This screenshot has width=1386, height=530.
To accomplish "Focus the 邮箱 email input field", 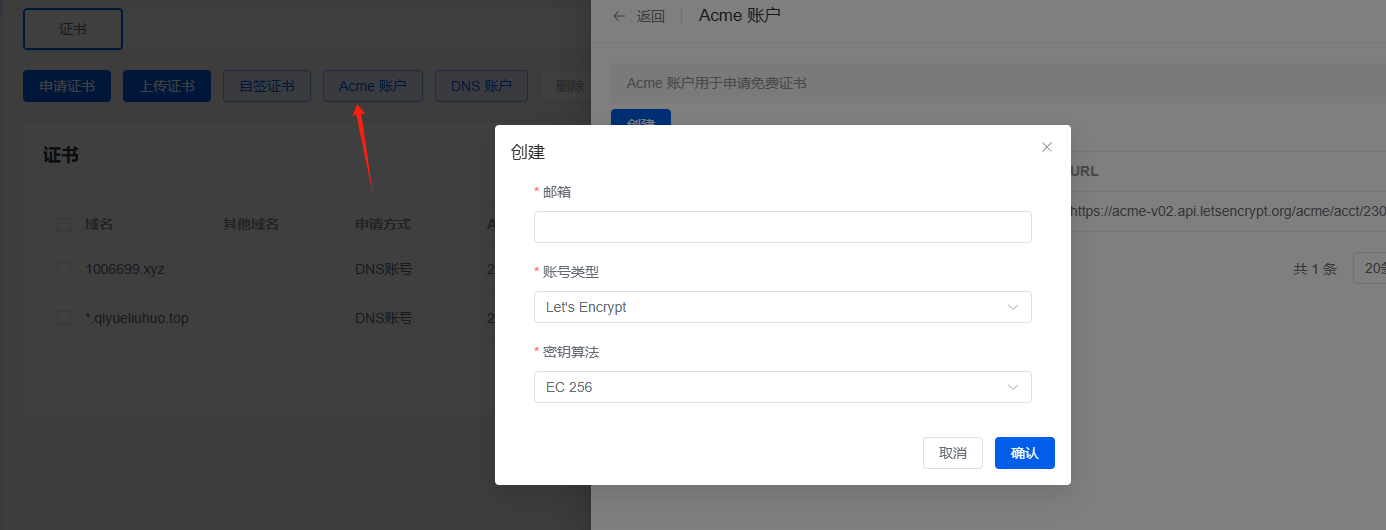I will pyautogui.click(x=782, y=227).
